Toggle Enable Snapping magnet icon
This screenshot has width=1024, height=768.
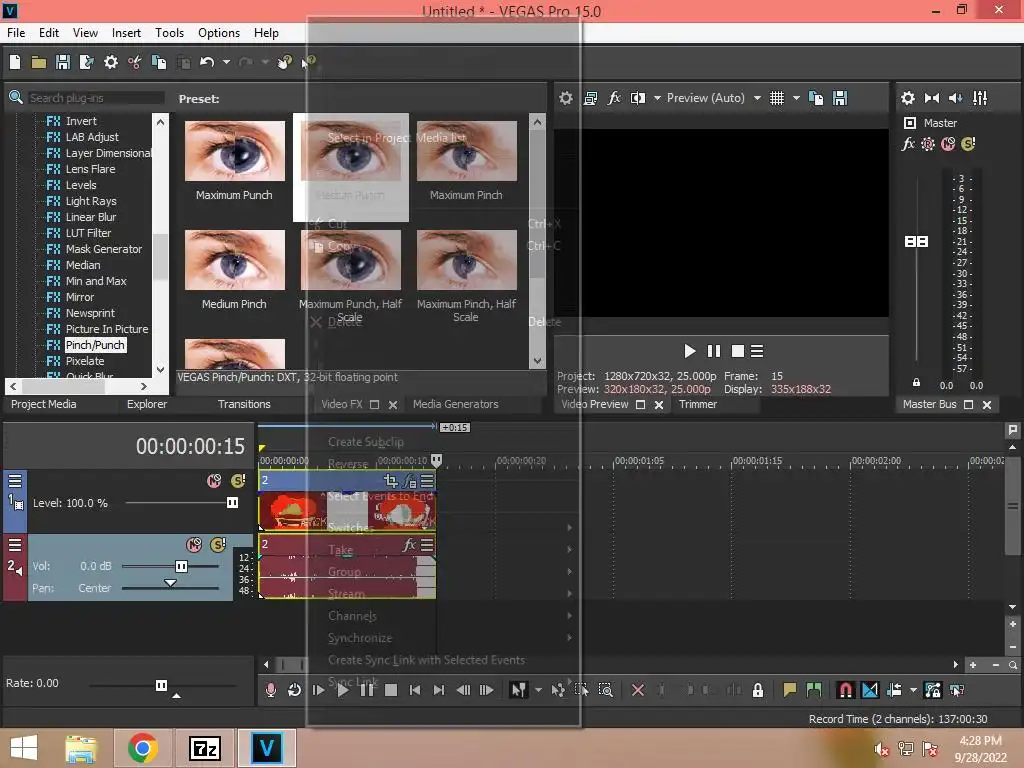(845, 690)
